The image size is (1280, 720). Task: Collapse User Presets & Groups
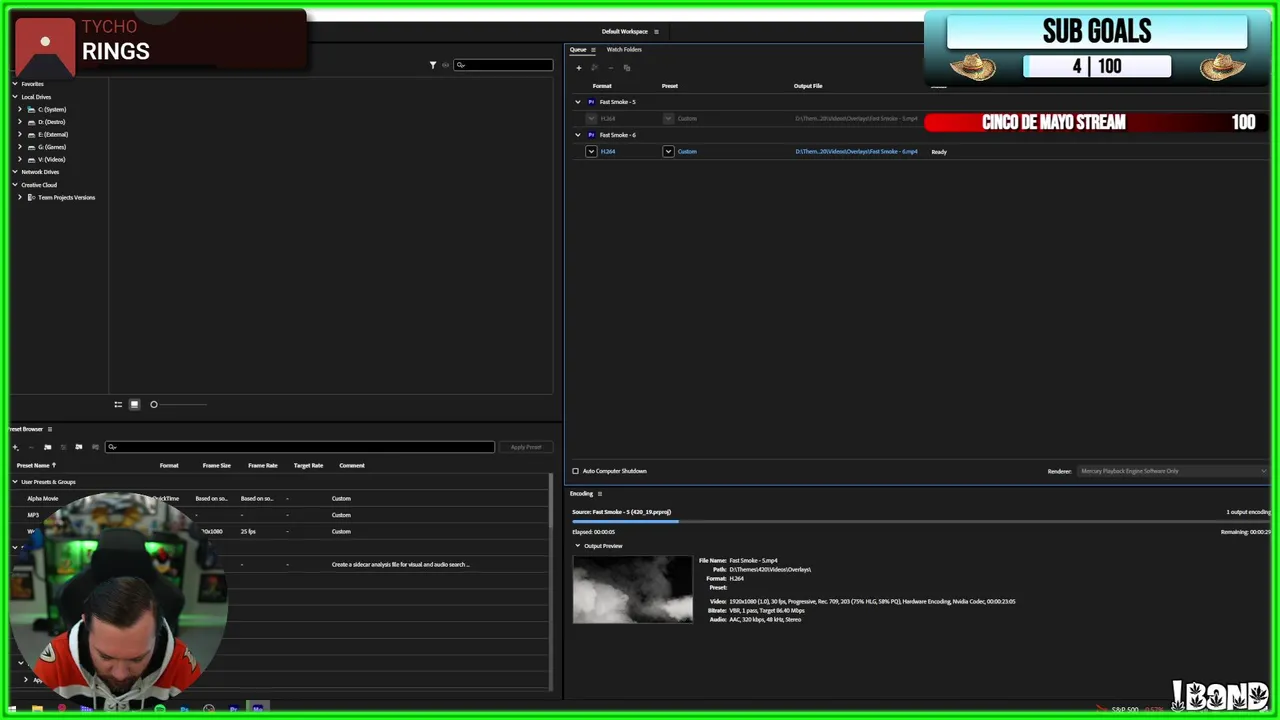click(15, 482)
